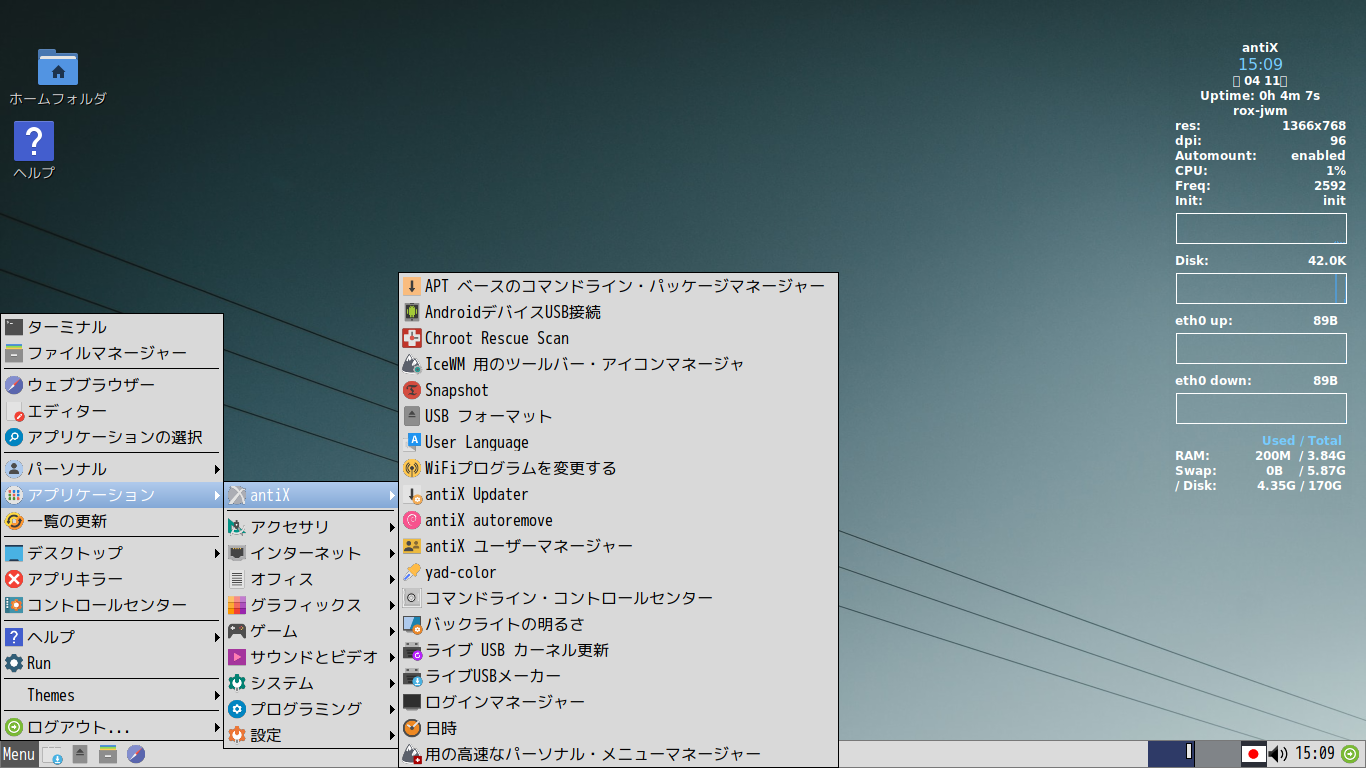Launch USB フォーマット
This screenshot has height=768, width=1366.
[x=618, y=416]
